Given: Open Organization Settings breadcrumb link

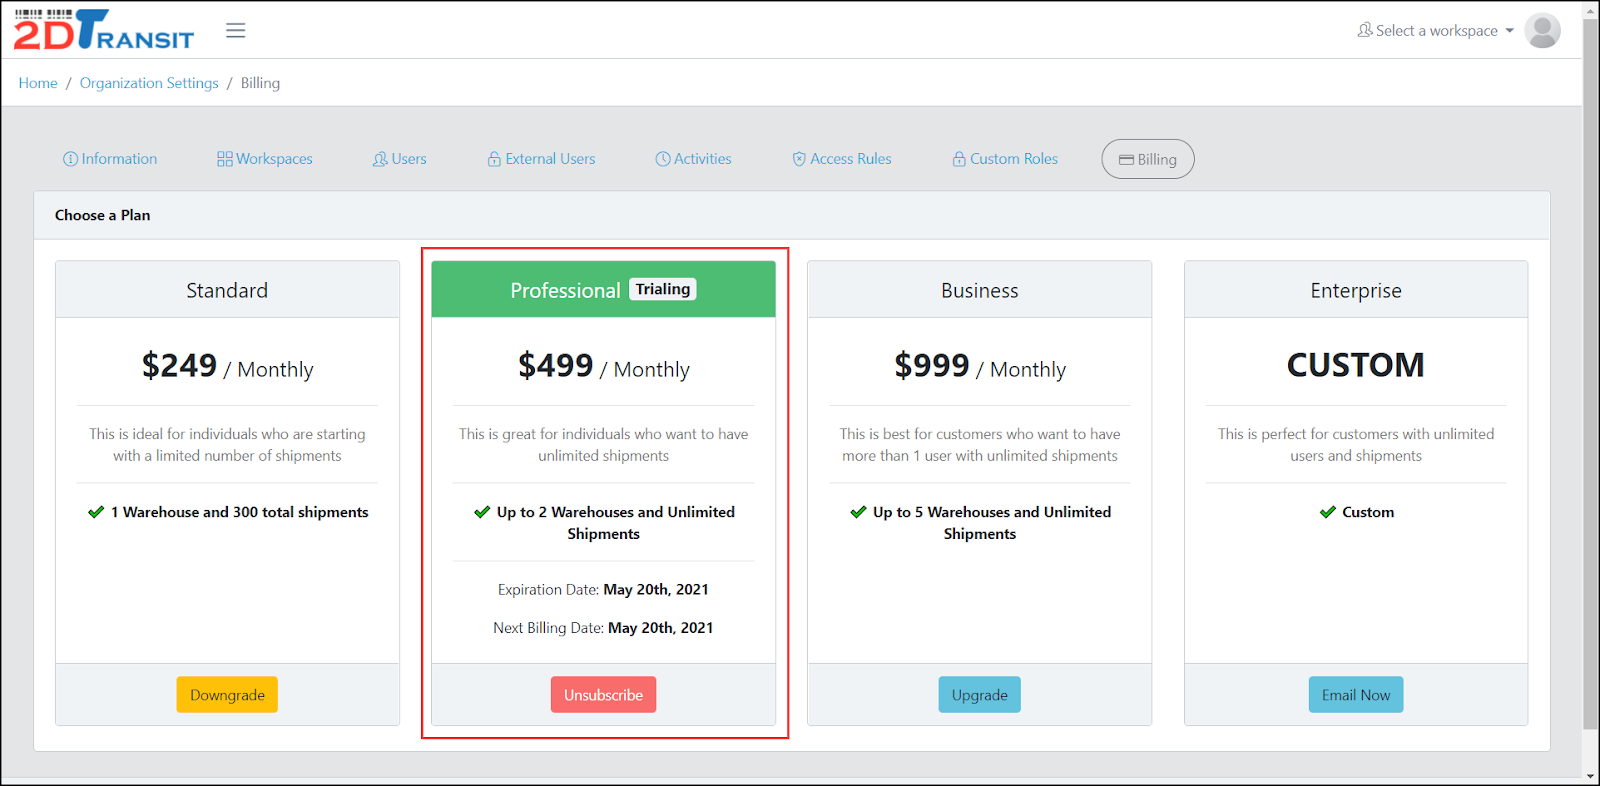Looking at the screenshot, I should [x=149, y=83].
